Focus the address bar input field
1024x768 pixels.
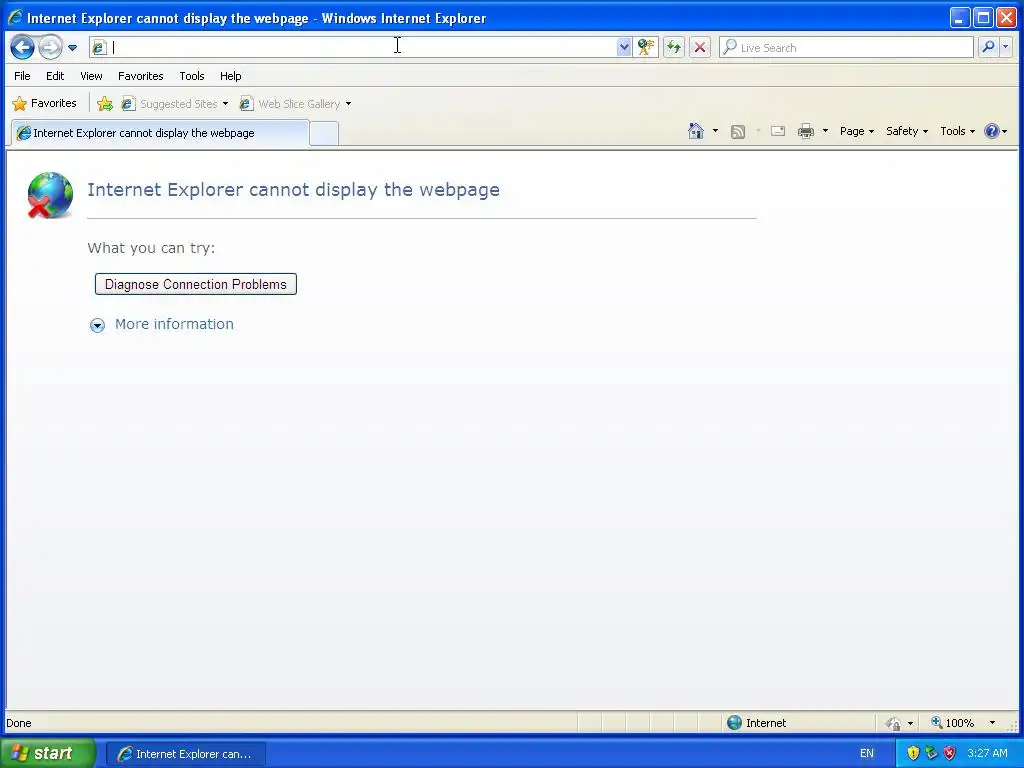coord(362,47)
